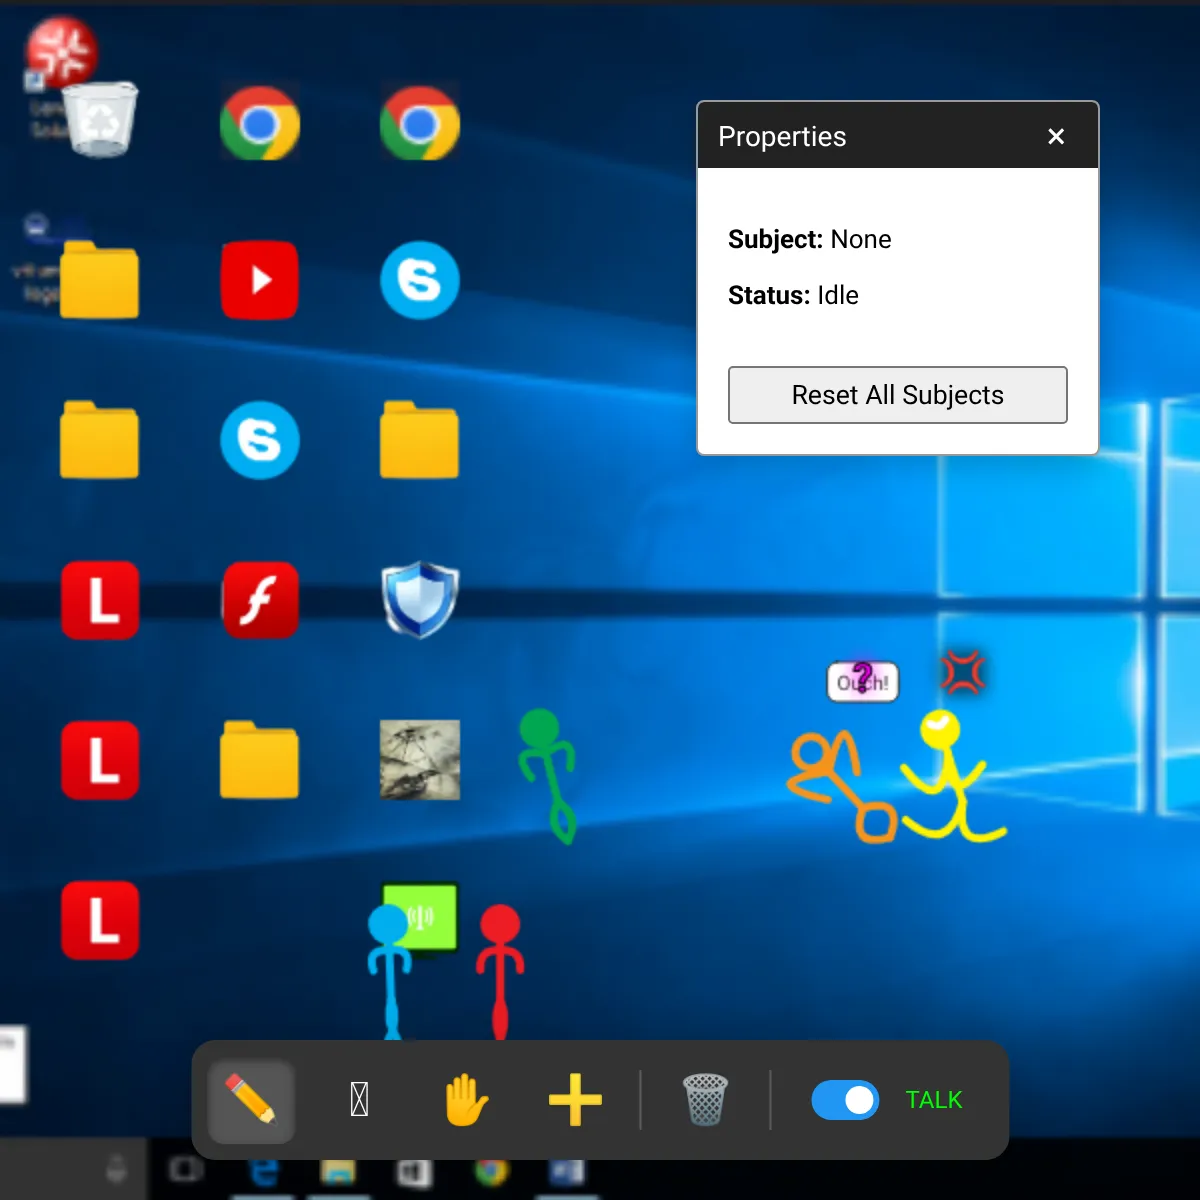Click the red L icon beside the lower folder
1200x1200 pixels.
click(100, 760)
